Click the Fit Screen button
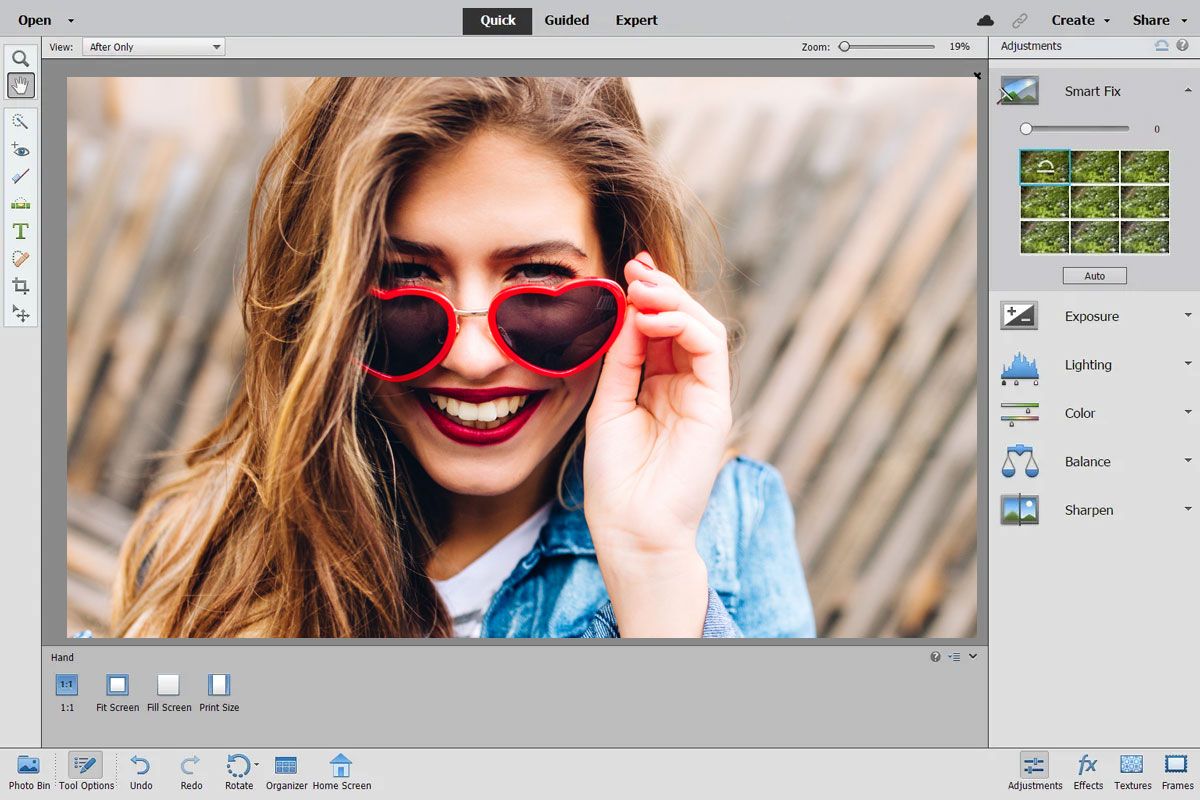 click(x=117, y=687)
